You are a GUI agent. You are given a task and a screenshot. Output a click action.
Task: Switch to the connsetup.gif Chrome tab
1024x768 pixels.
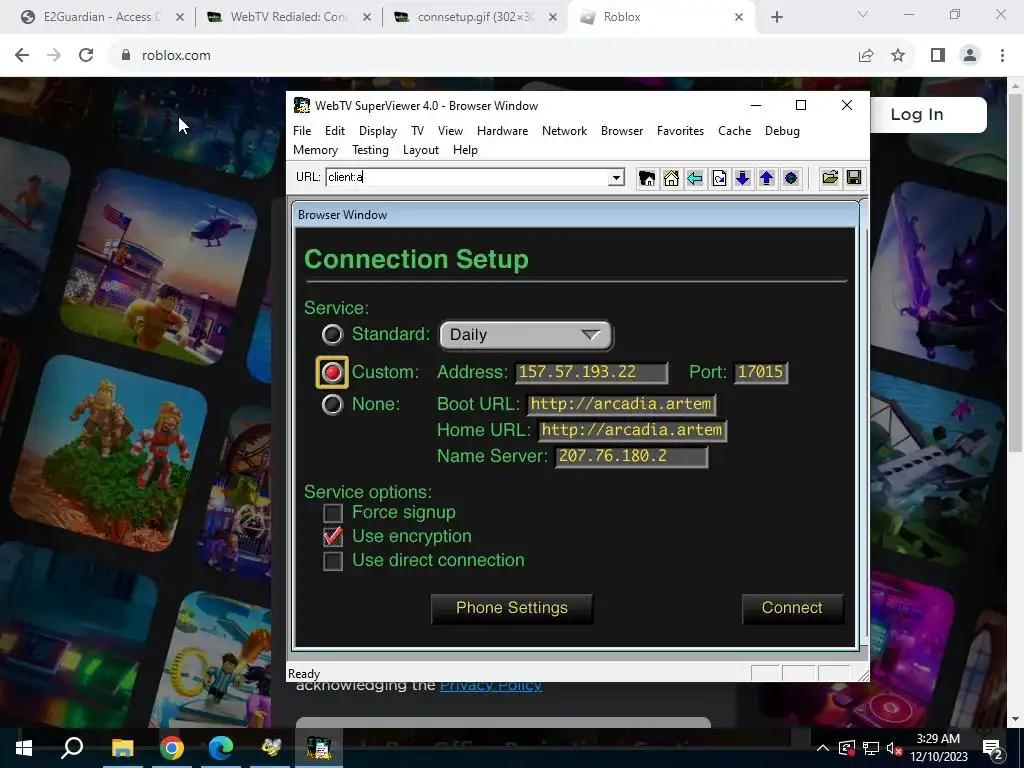point(475,17)
